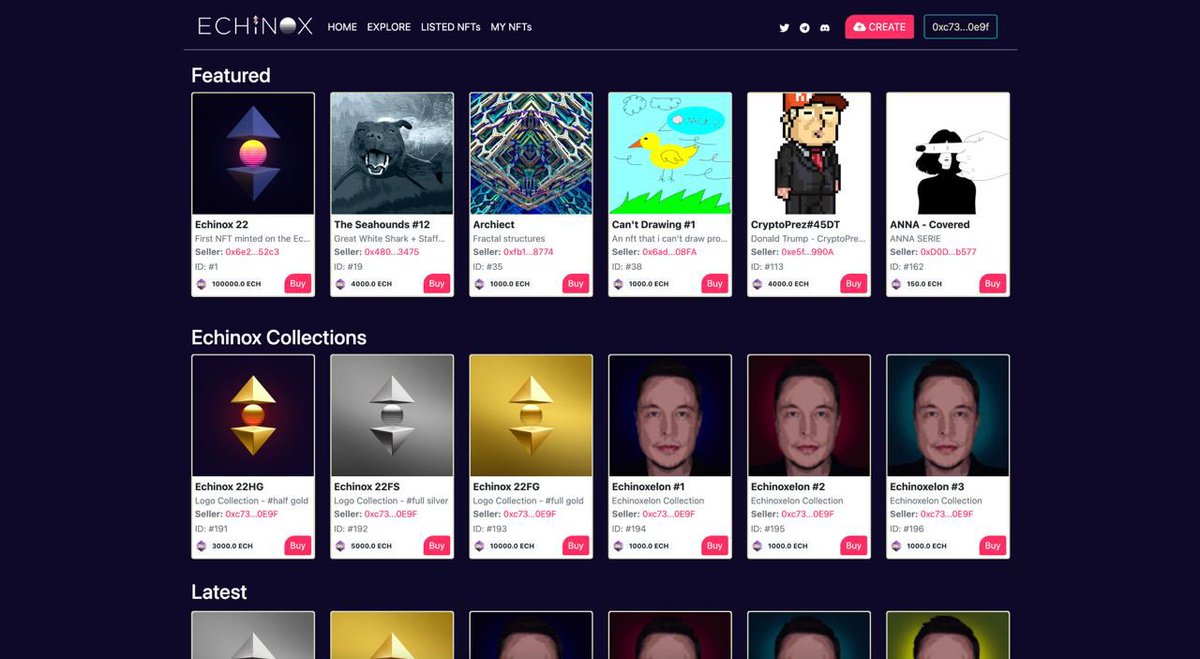Buy the Echinoxelon #1 NFT
Screen dimensions: 1200x659
[x=715, y=546]
